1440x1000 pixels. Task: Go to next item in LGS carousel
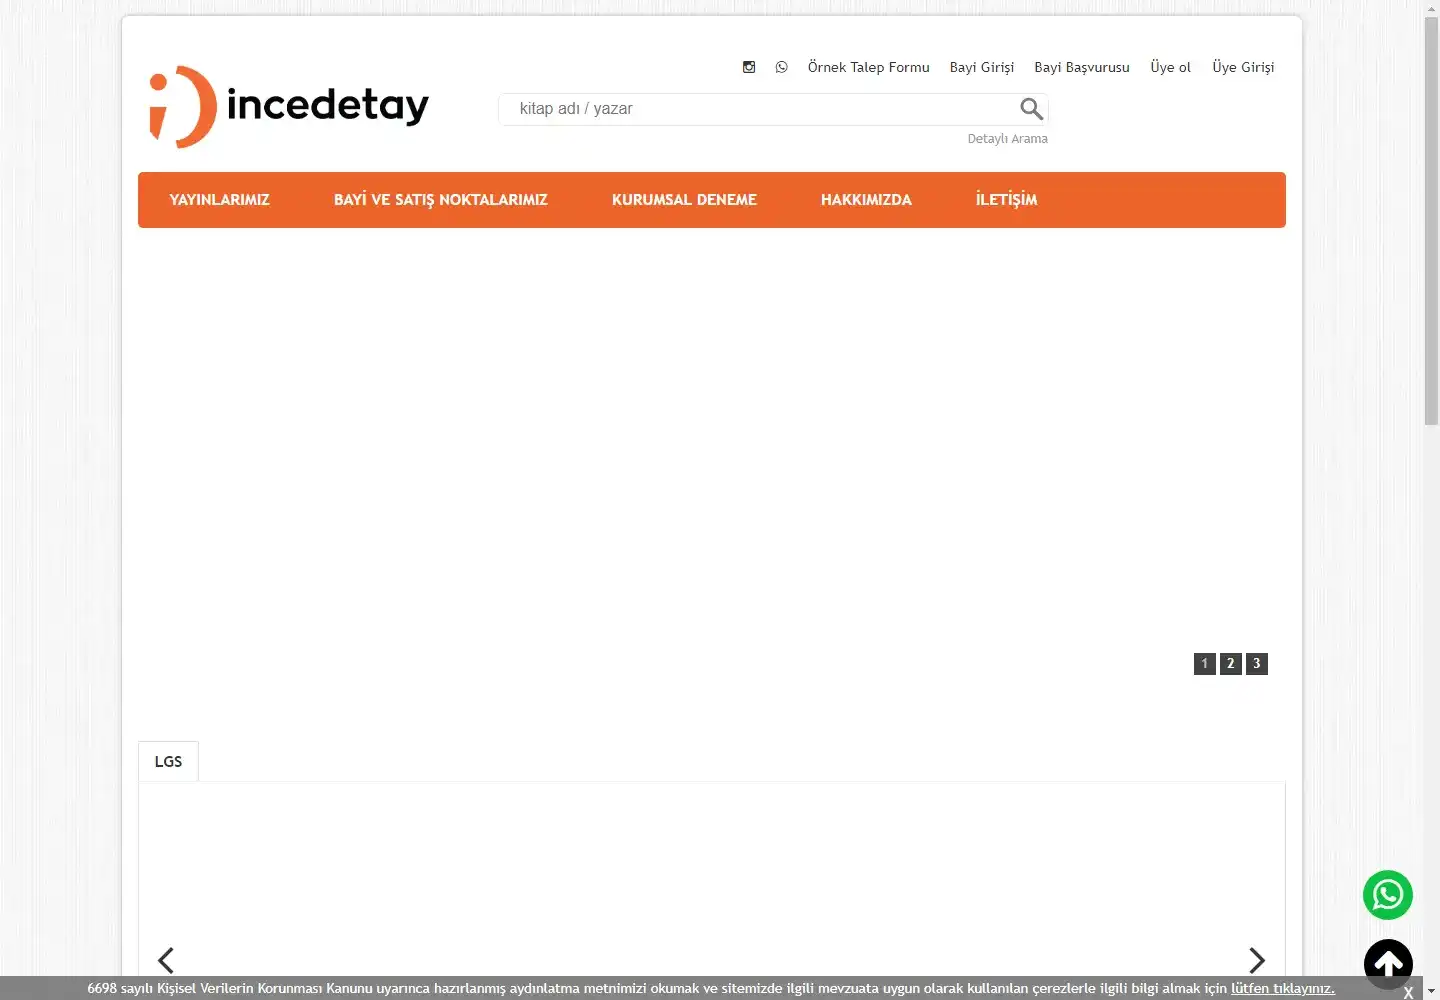tap(1257, 960)
